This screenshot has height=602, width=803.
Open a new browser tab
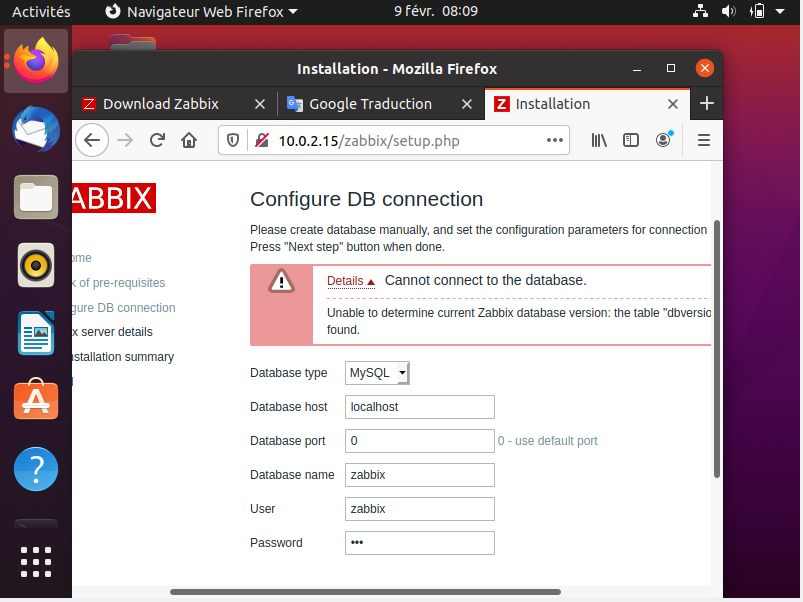coord(707,103)
